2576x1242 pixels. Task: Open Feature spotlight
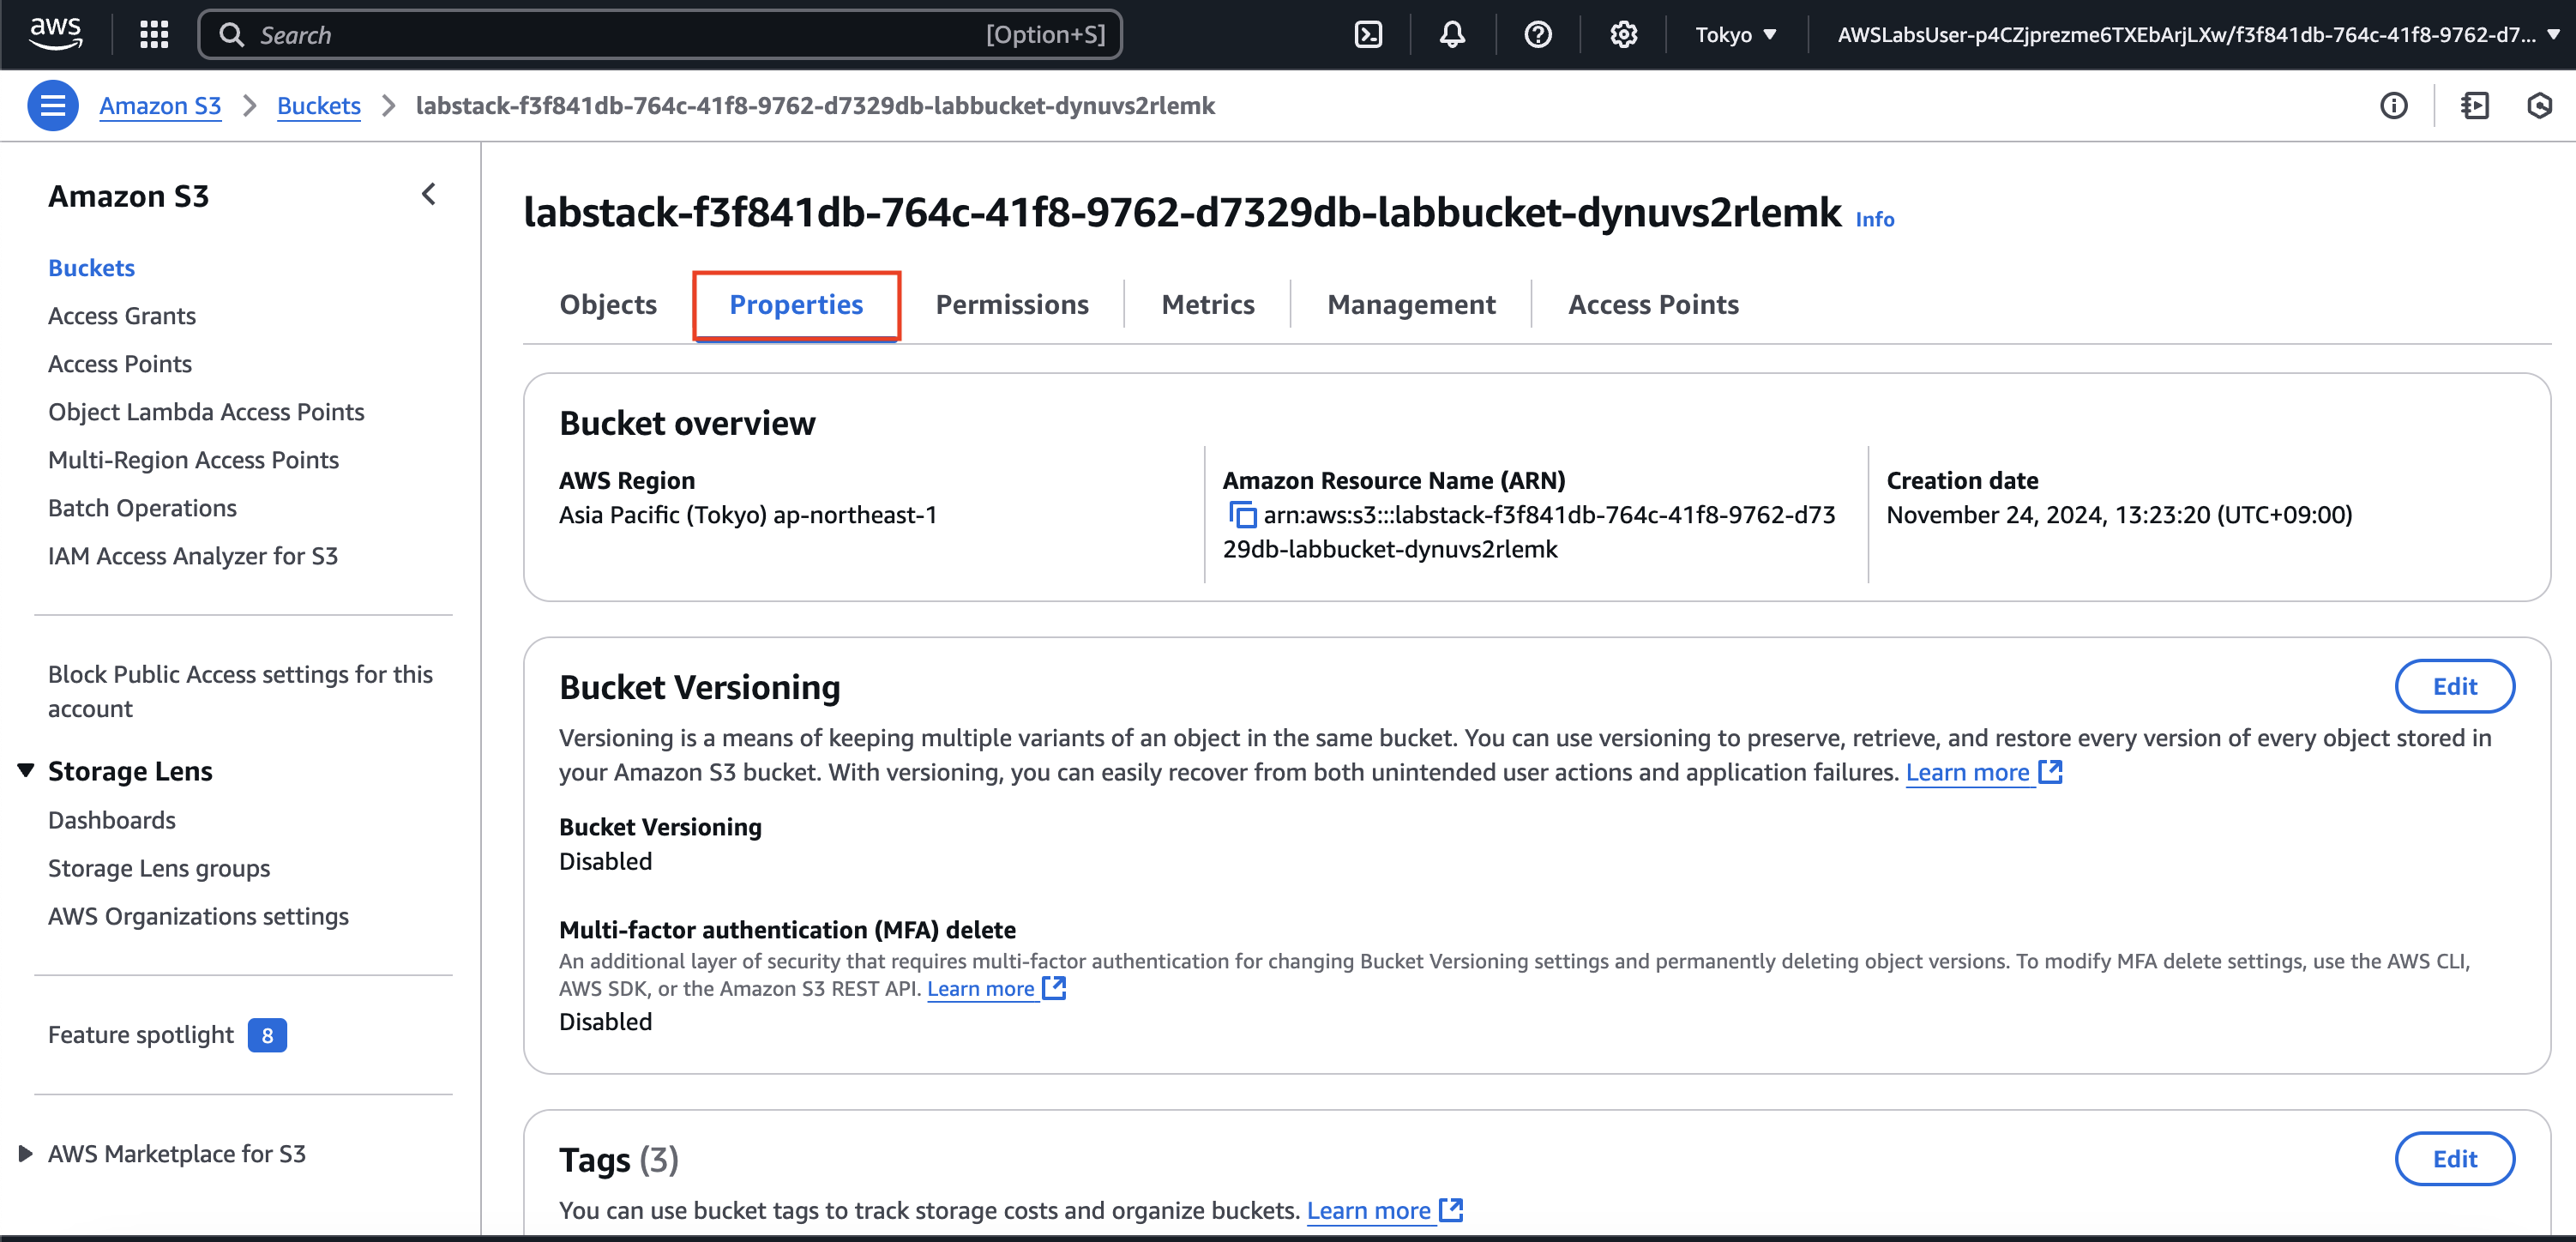point(141,1034)
